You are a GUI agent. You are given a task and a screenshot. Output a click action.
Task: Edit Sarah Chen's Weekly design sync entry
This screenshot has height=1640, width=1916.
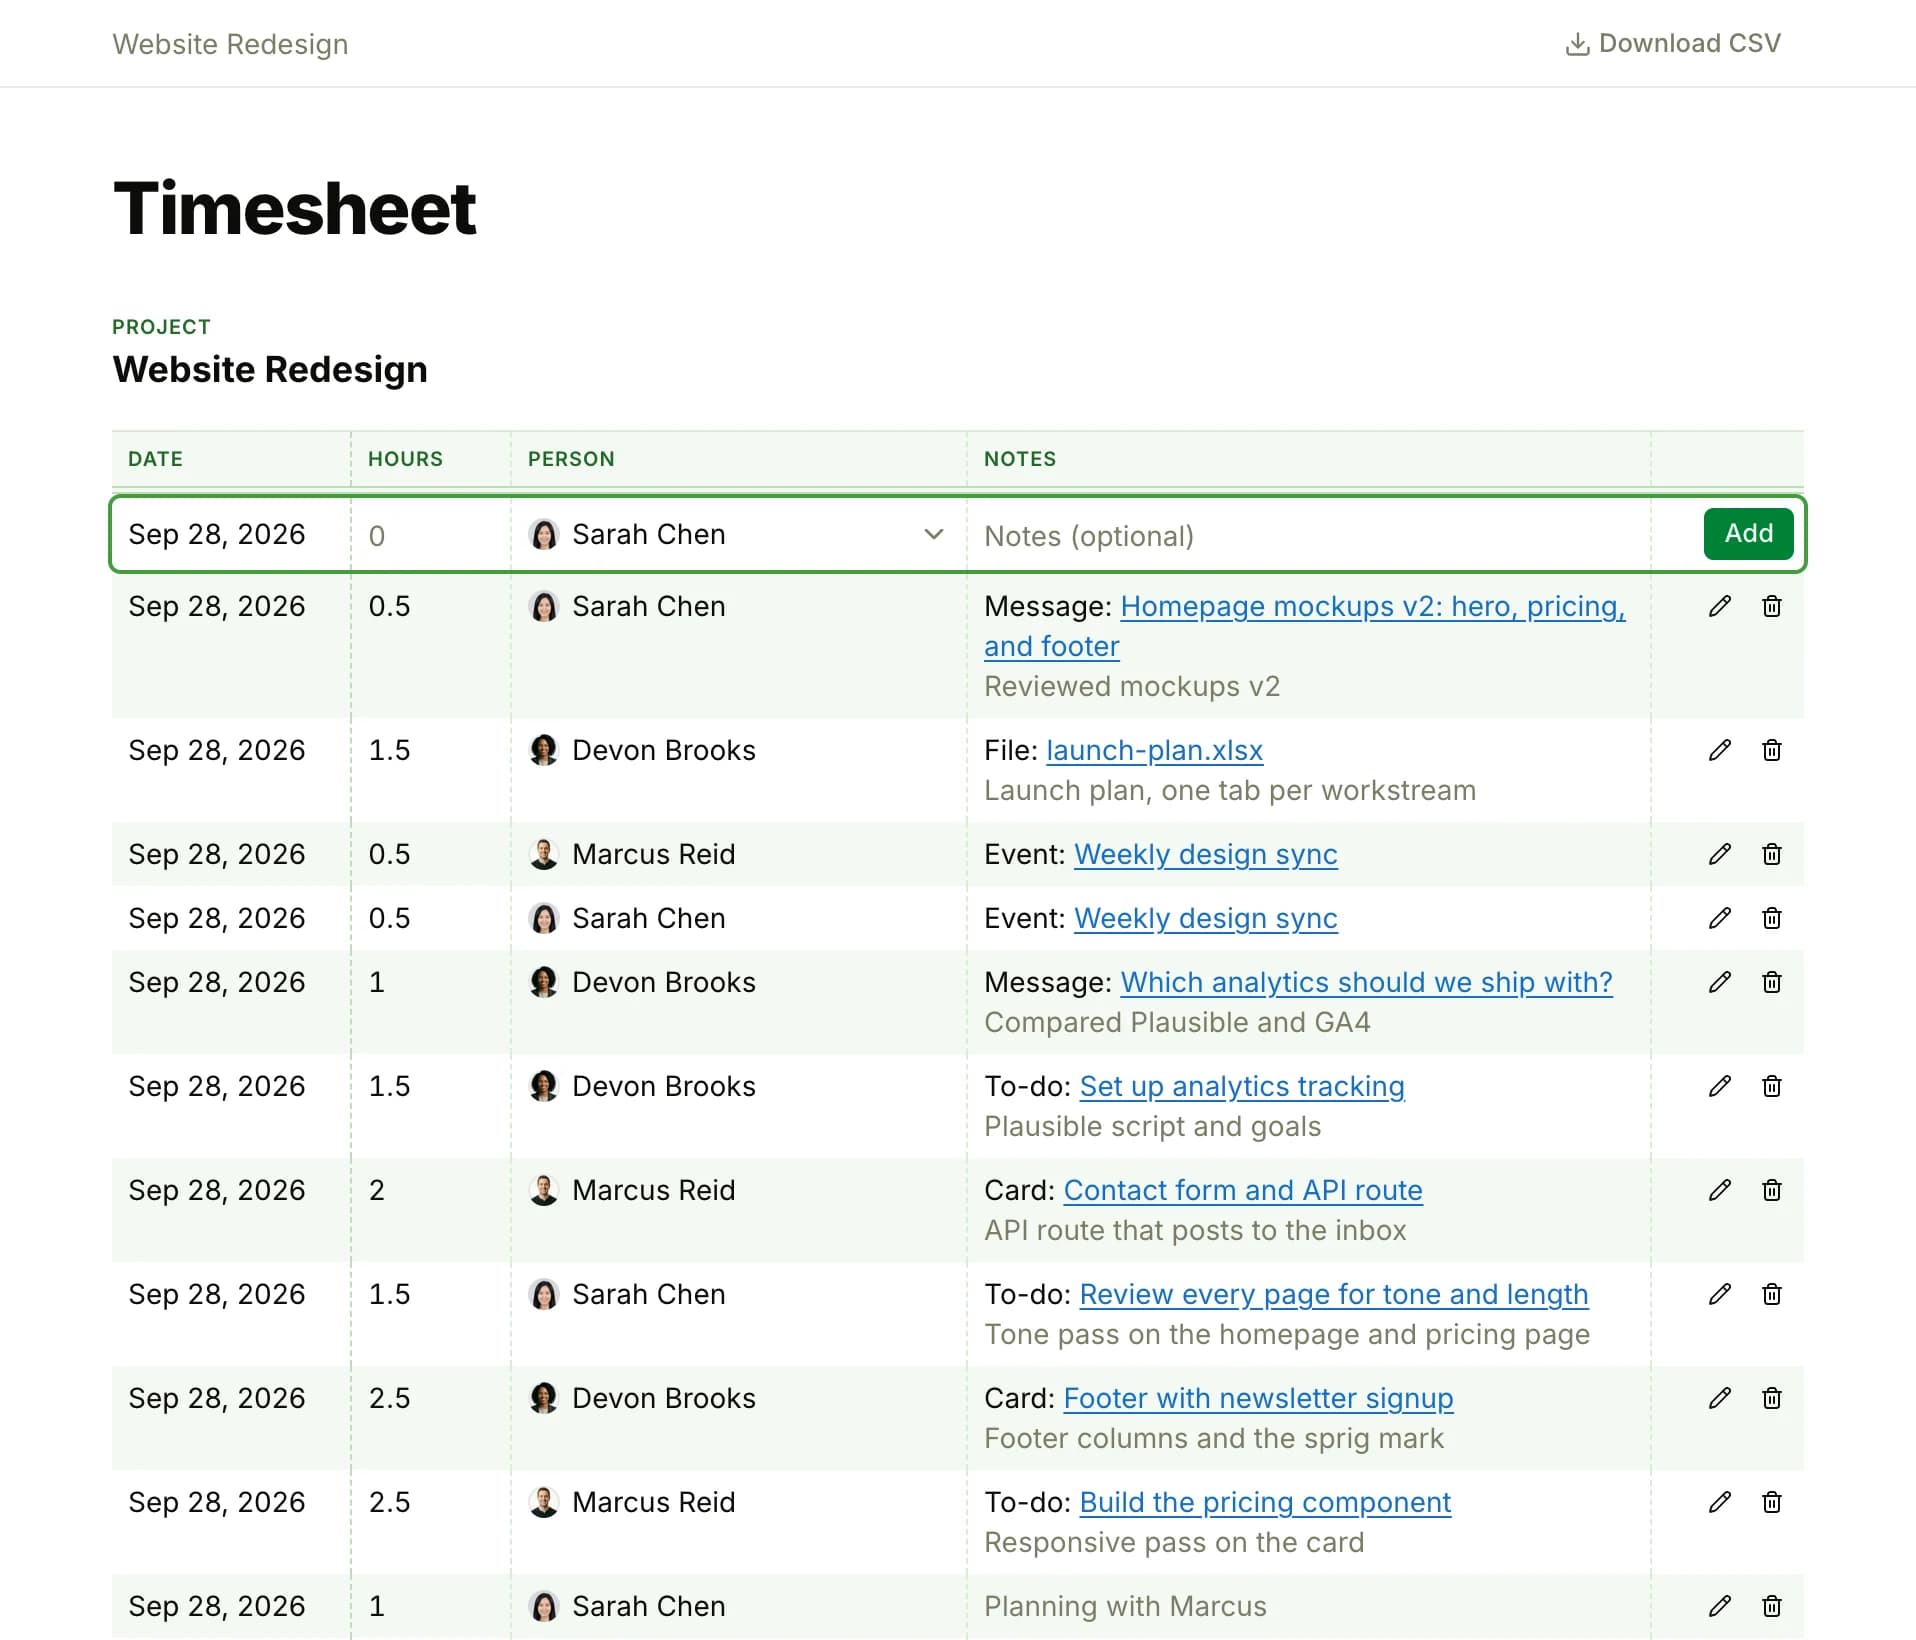tap(1719, 918)
